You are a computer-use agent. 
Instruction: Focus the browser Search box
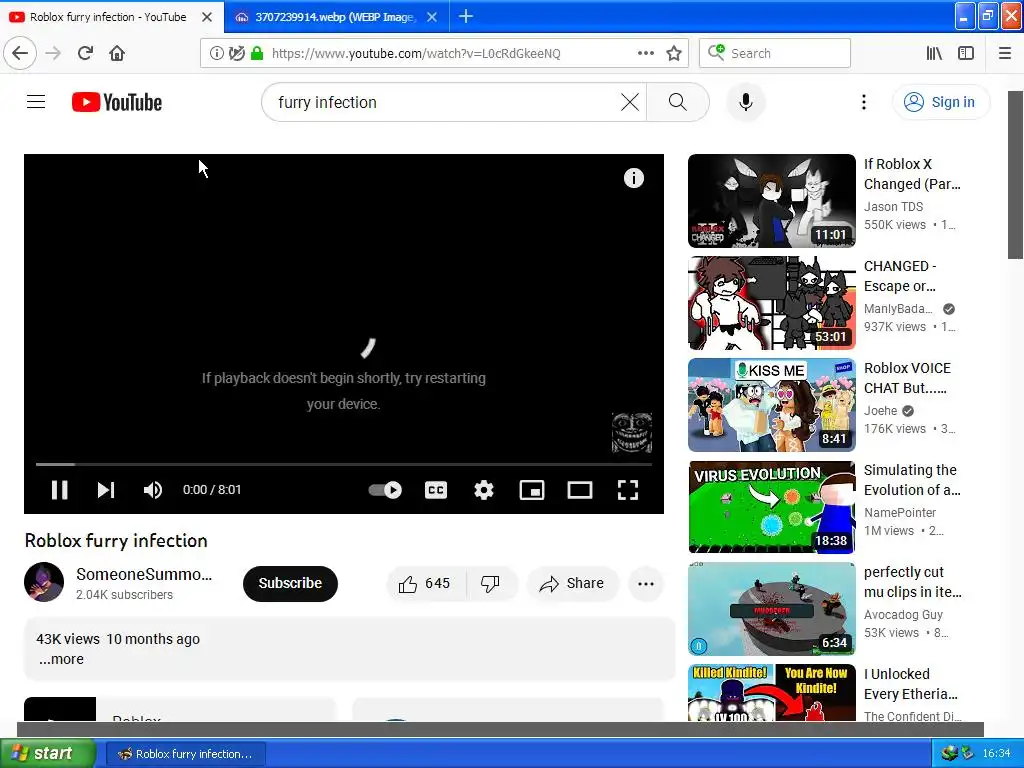[x=775, y=53]
